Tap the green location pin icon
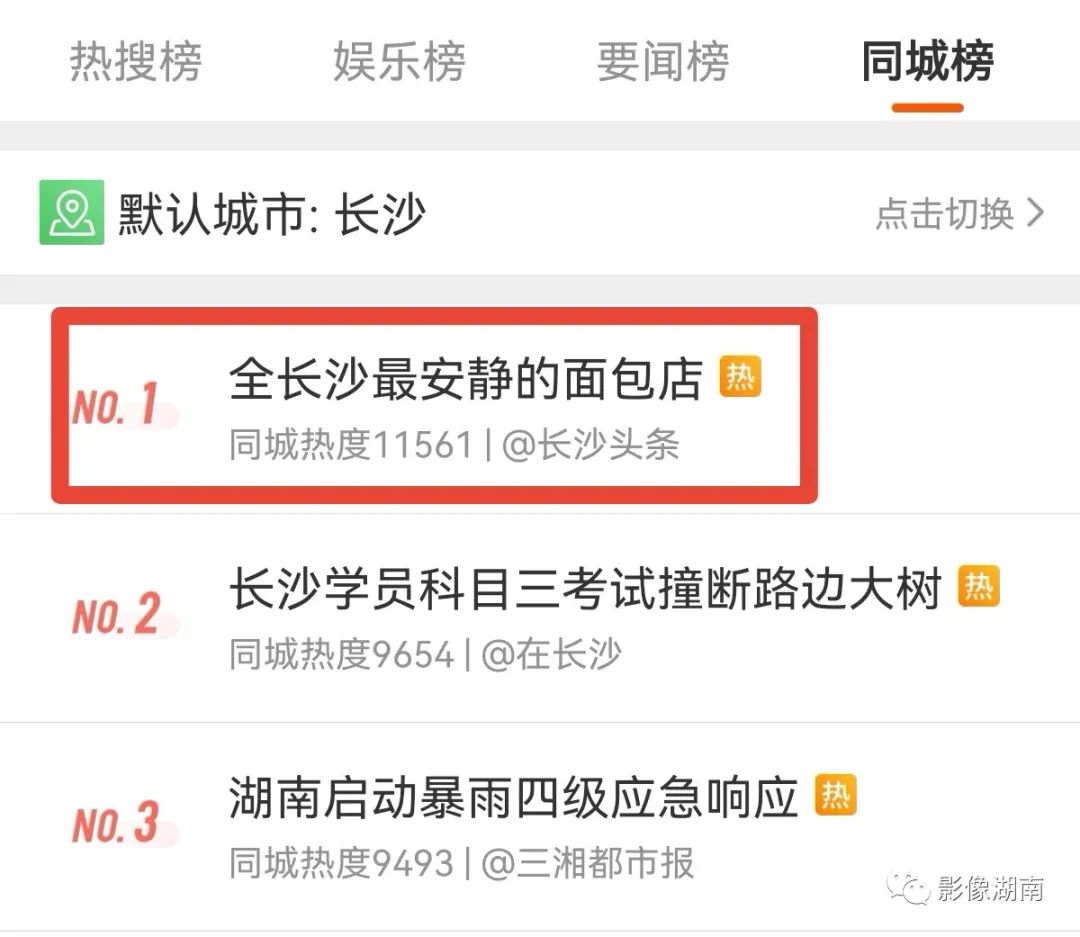The height and width of the screenshot is (937, 1080). [x=72, y=212]
